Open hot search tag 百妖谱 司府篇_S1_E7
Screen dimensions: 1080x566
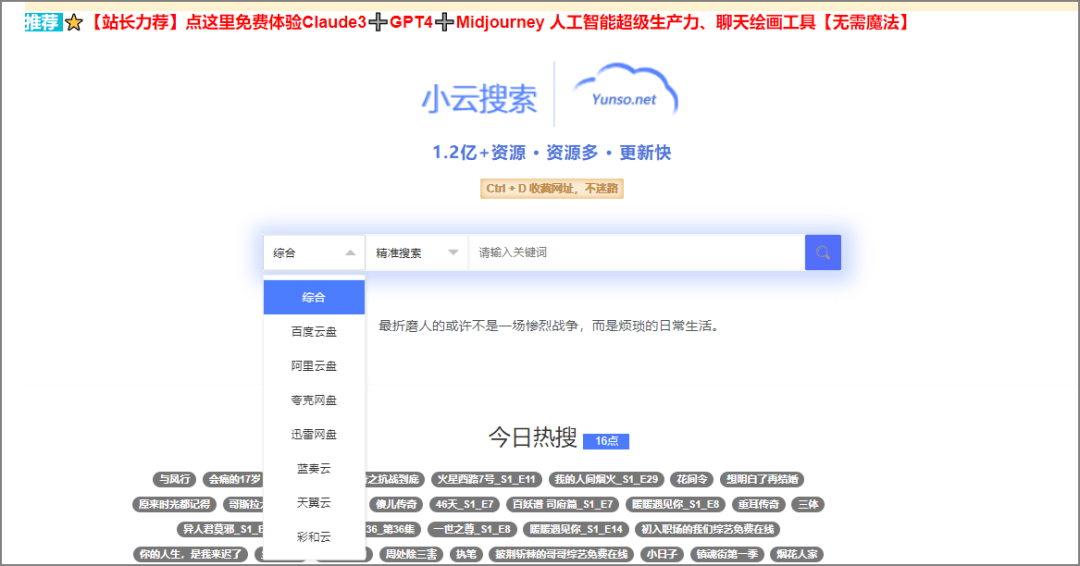[562, 504]
